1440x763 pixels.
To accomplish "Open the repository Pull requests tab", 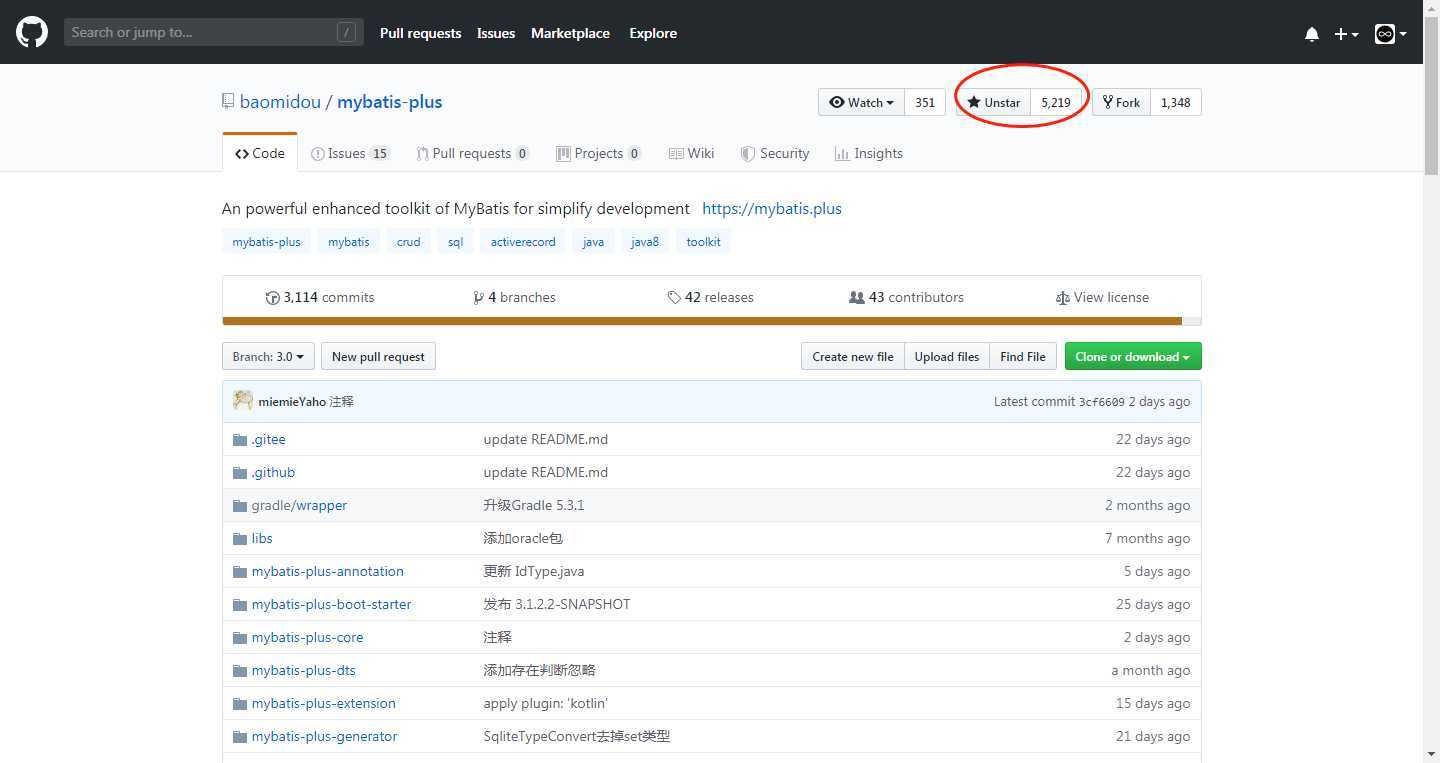I will pyautogui.click(x=473, y=153).
